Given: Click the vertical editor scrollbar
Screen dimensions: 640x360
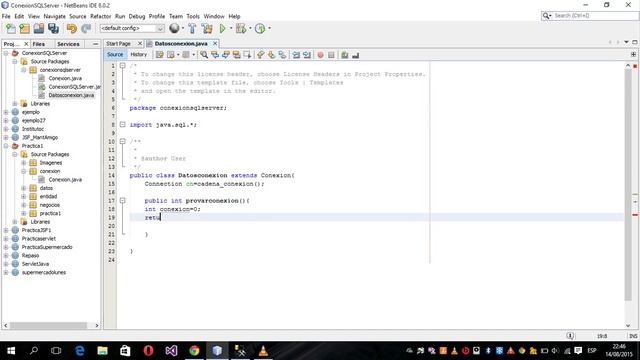Looking at the screenshot, I should click(x=628, y=184).
